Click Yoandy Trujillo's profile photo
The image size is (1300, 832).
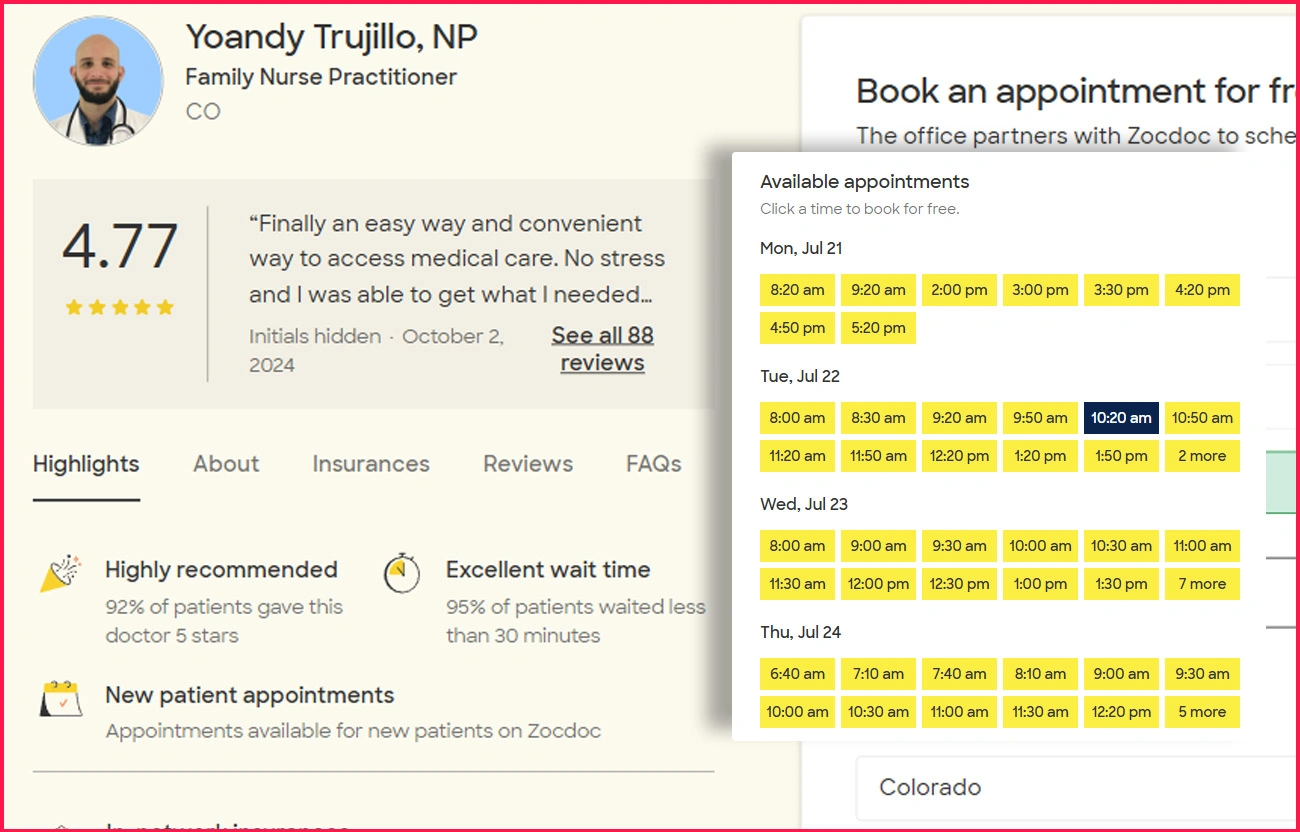pyautogui.click(x=98, y=80)
